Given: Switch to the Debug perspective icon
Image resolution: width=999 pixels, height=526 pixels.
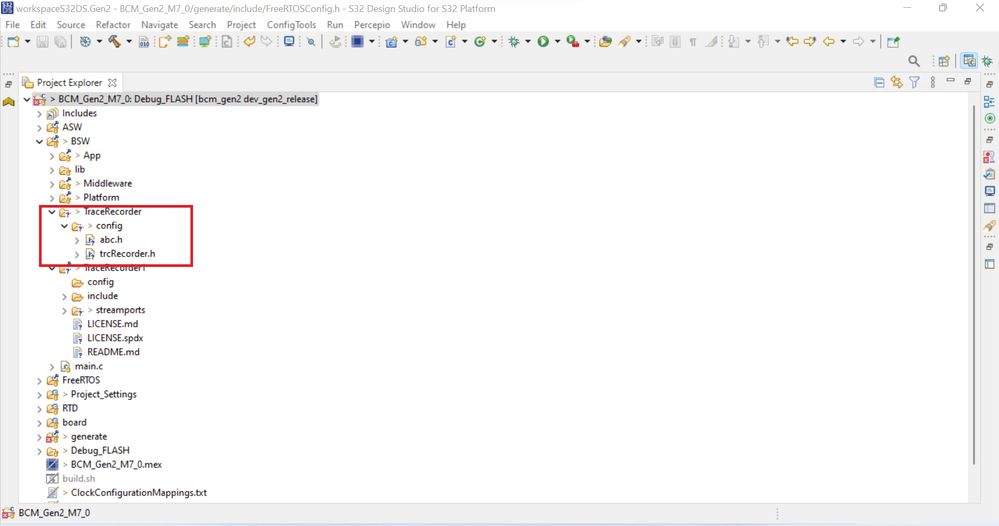Looking at the screenshot, I should point(987,61).
